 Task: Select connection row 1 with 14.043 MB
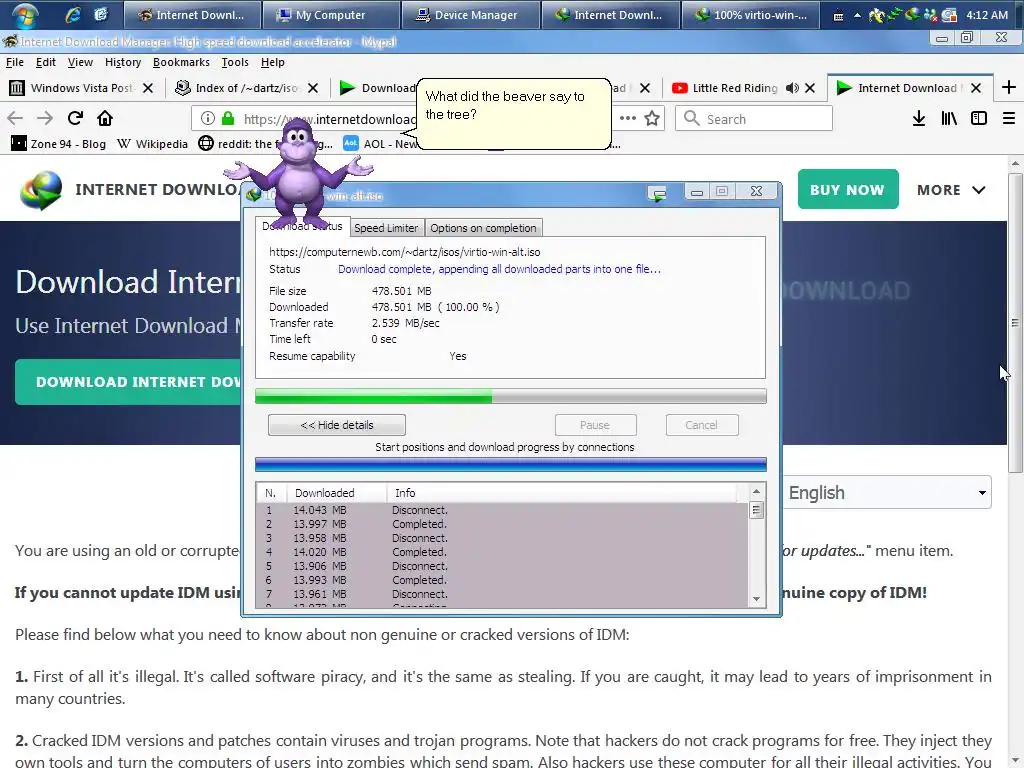point(503,510)
